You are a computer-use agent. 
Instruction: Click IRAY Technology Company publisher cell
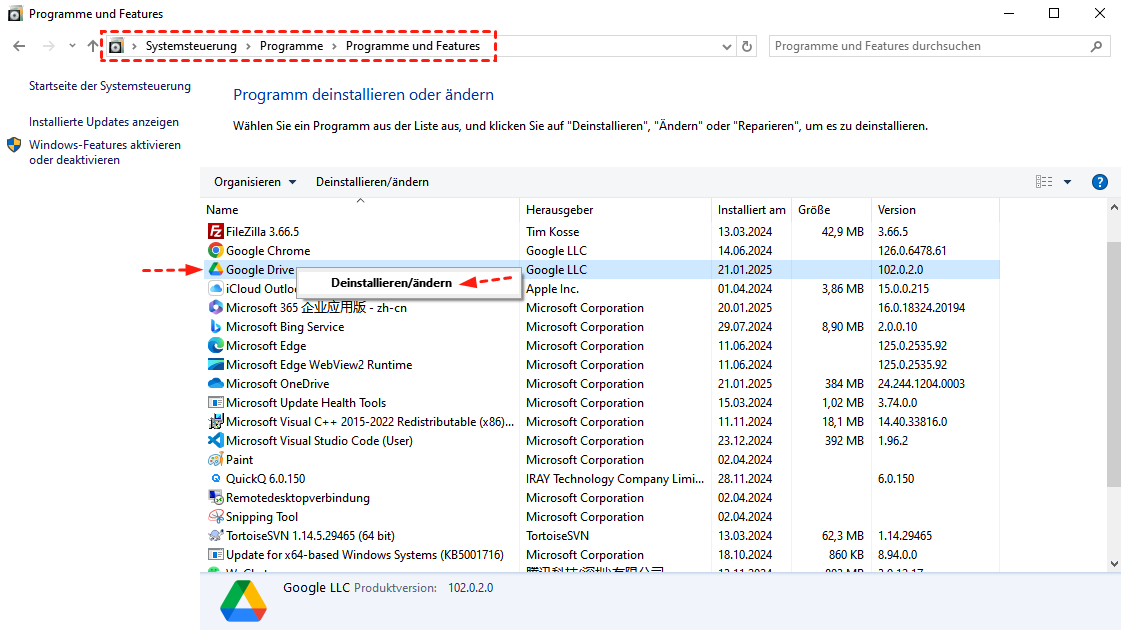(615, 478)
